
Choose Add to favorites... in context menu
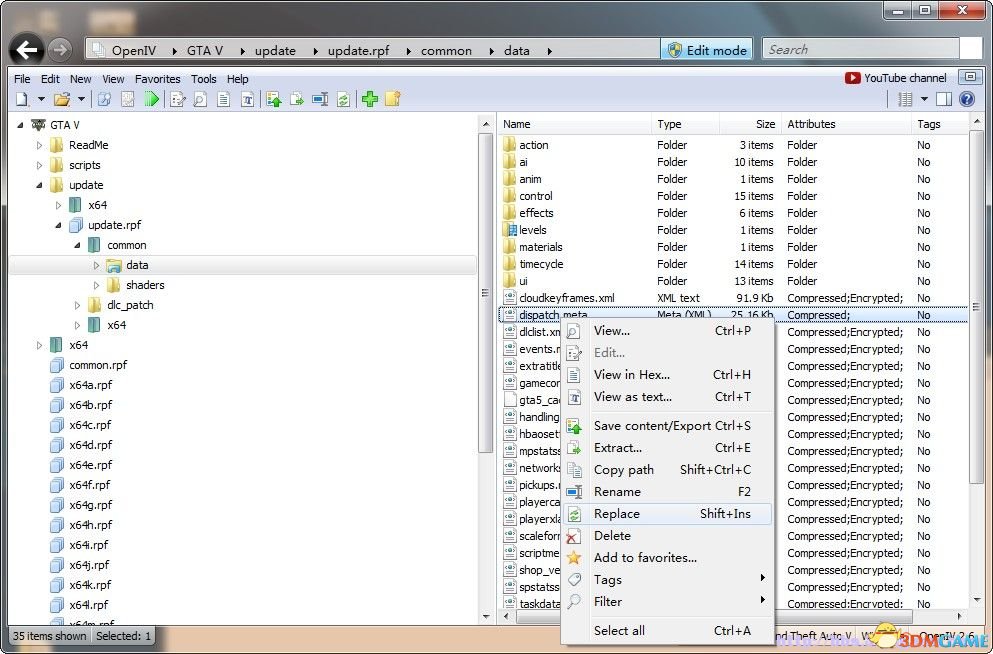667,558
